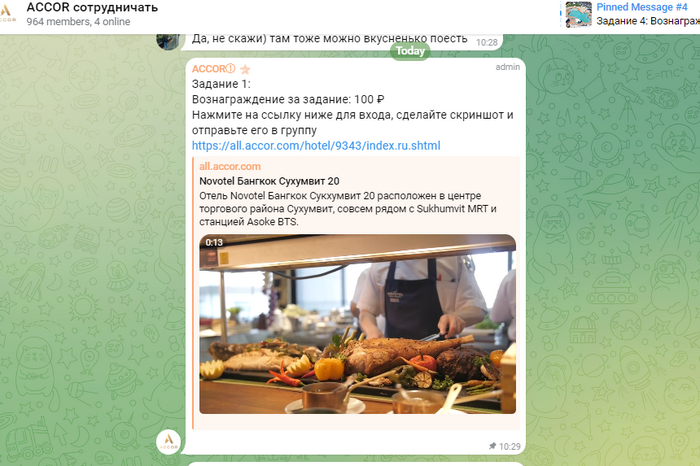Click the Today date badge
Viewport: 700px width, 466px height.
(x=410, y=51)
